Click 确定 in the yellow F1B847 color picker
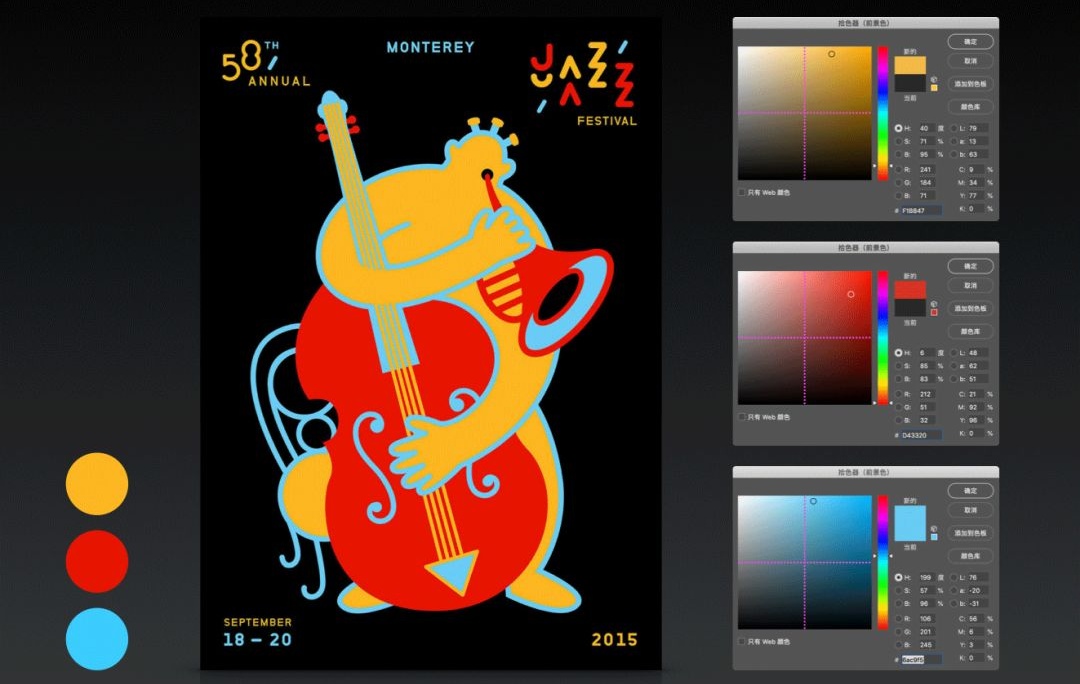Viewport: 1080px width, 684px height. tap(971, 42)
